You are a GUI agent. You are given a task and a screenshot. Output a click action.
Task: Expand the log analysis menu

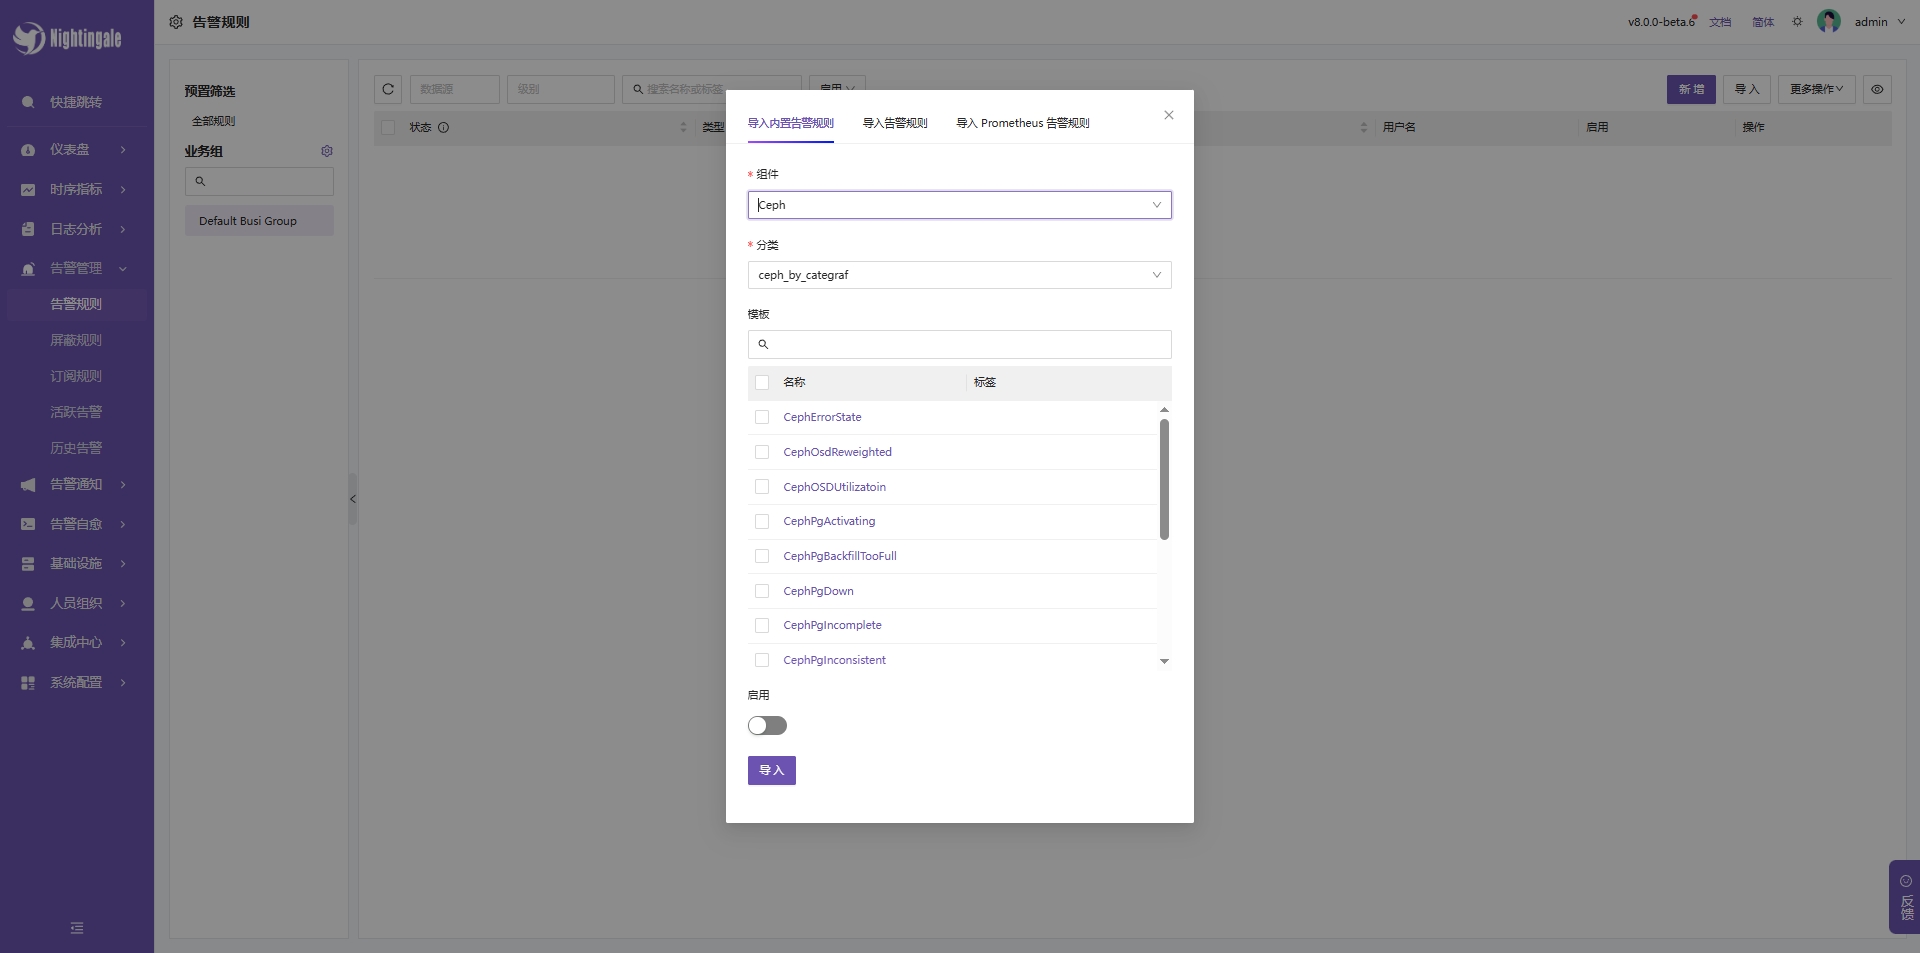tap(123, 229)
